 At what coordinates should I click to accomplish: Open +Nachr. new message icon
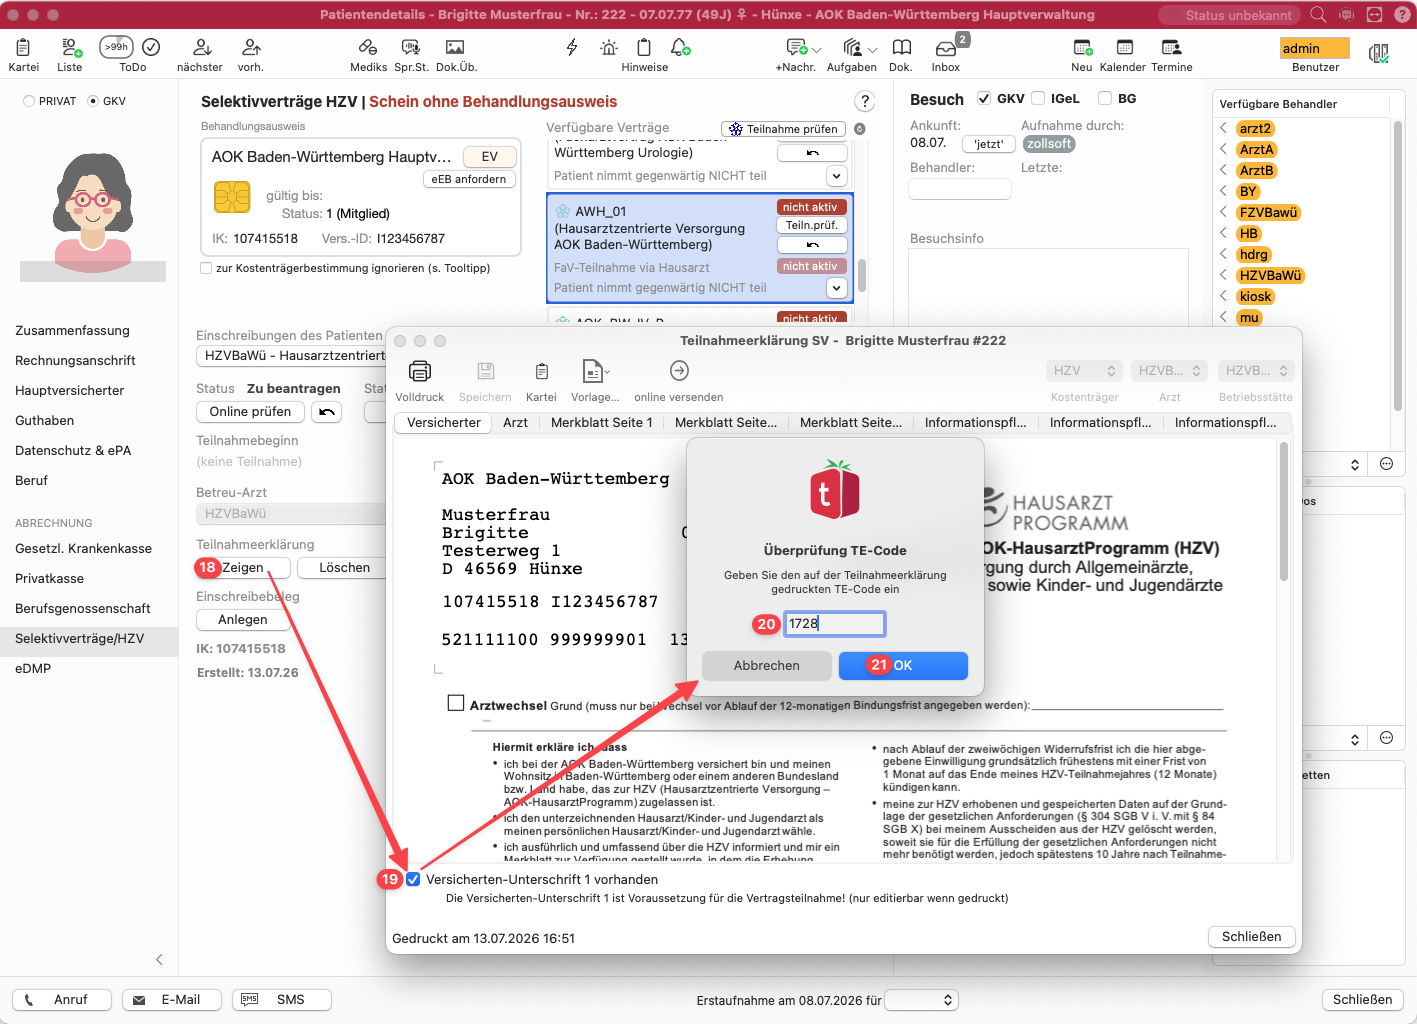tap(798, 48)
